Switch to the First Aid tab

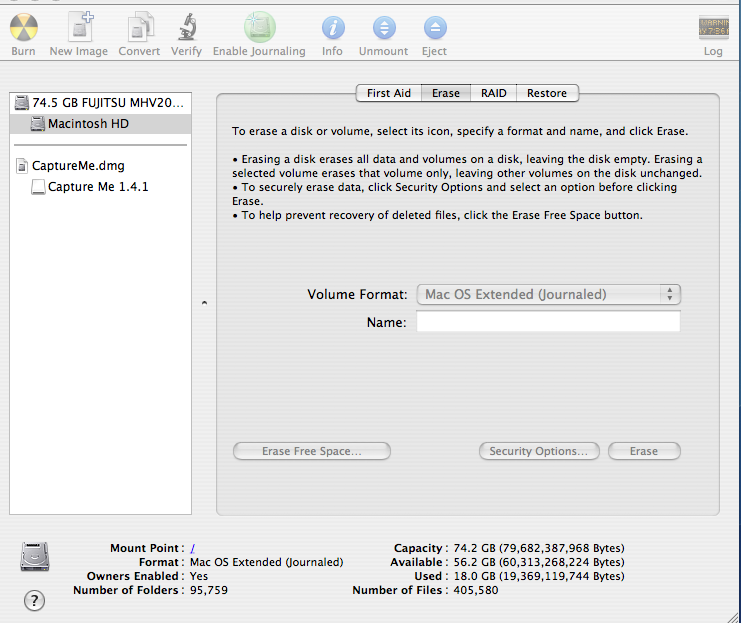[388, 93]
